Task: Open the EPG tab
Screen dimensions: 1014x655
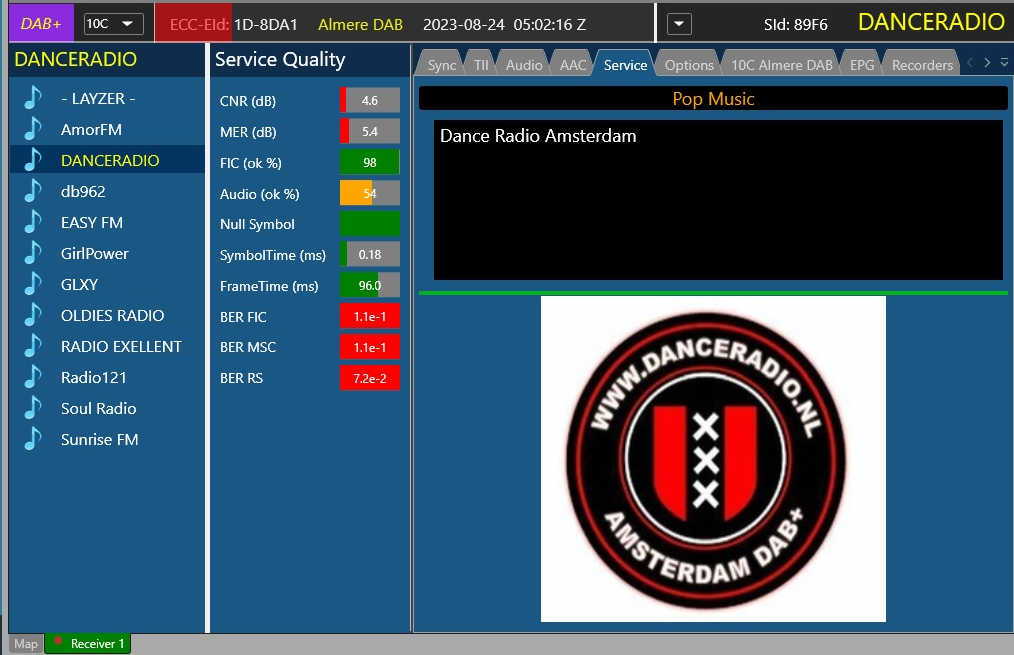Action: click(861, 65)
